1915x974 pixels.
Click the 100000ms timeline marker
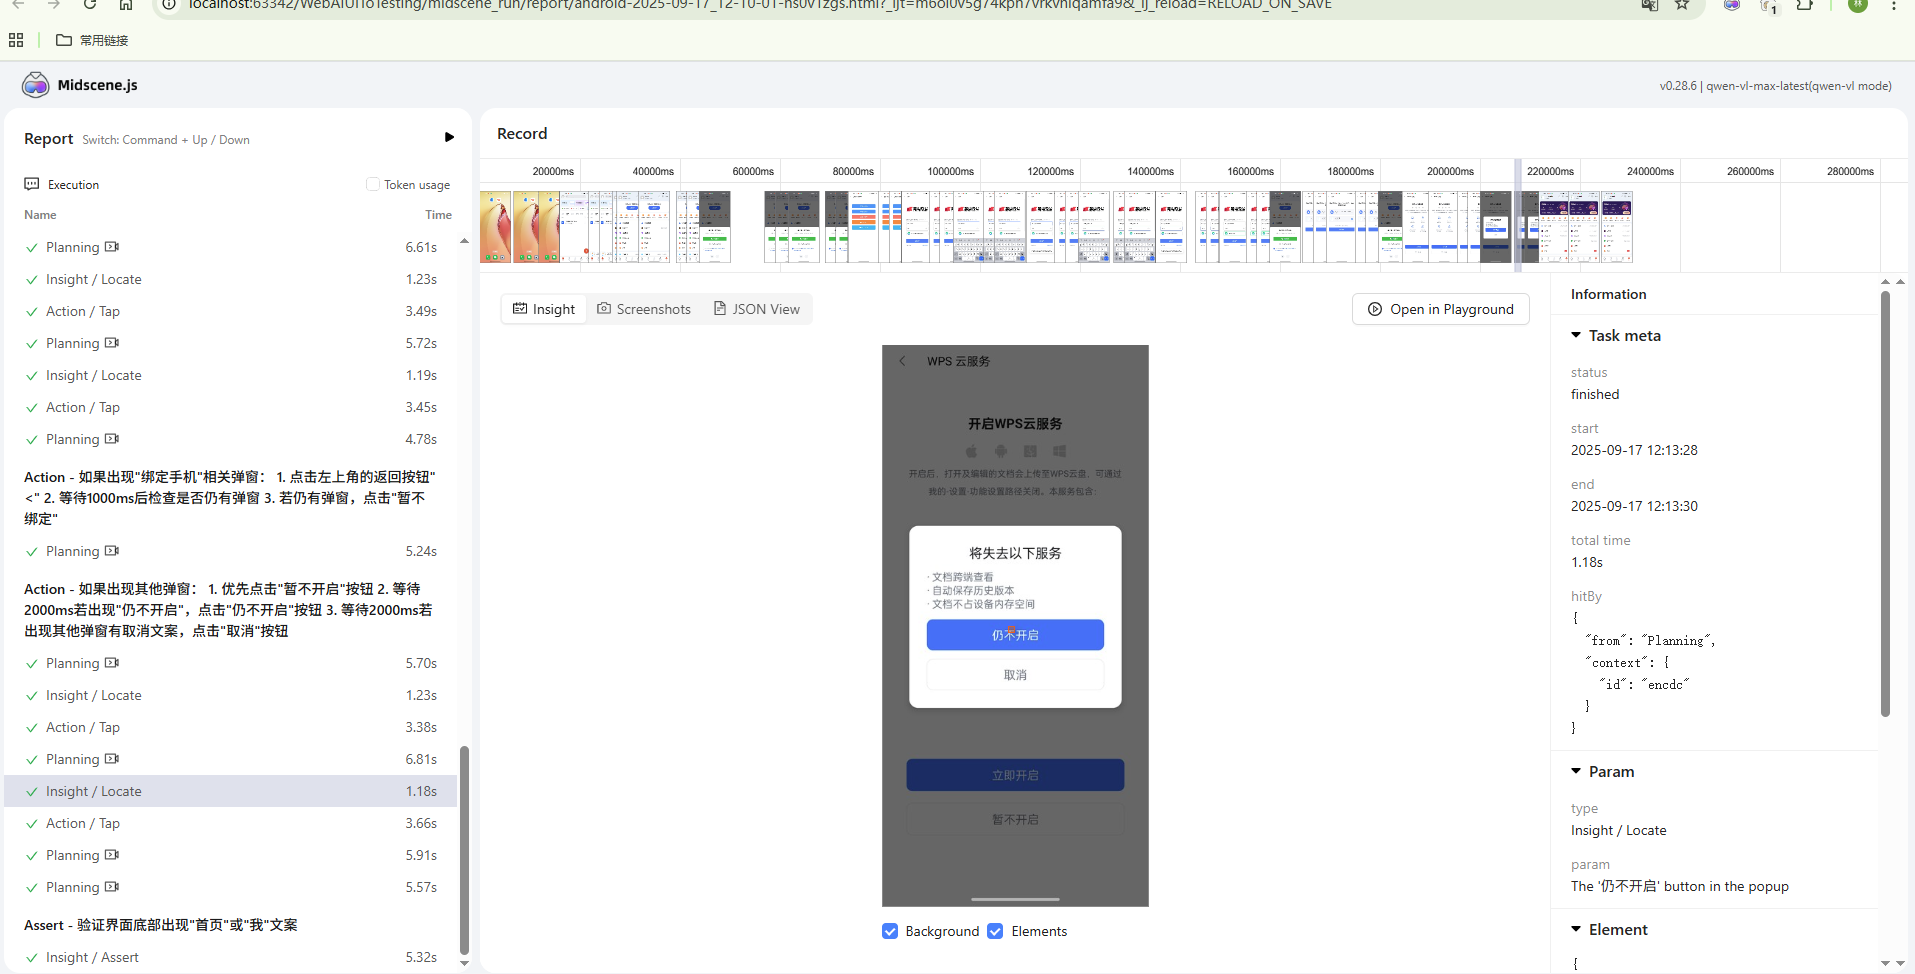point(950,171)
